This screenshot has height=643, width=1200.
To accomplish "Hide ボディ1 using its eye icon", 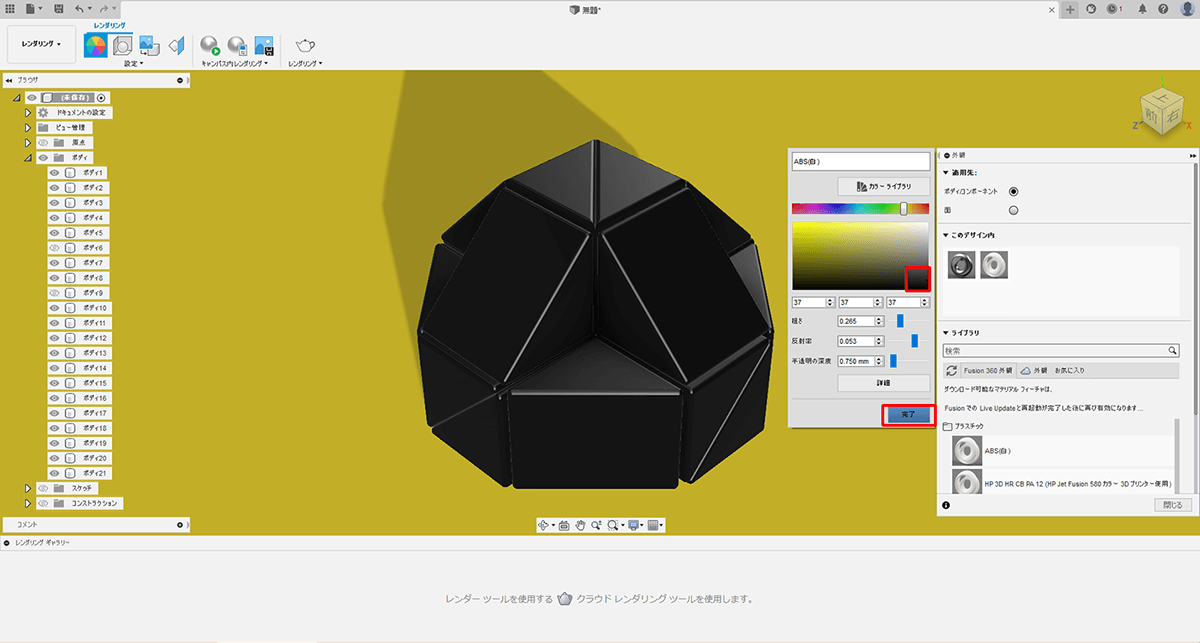I will [x=55, y=173].
